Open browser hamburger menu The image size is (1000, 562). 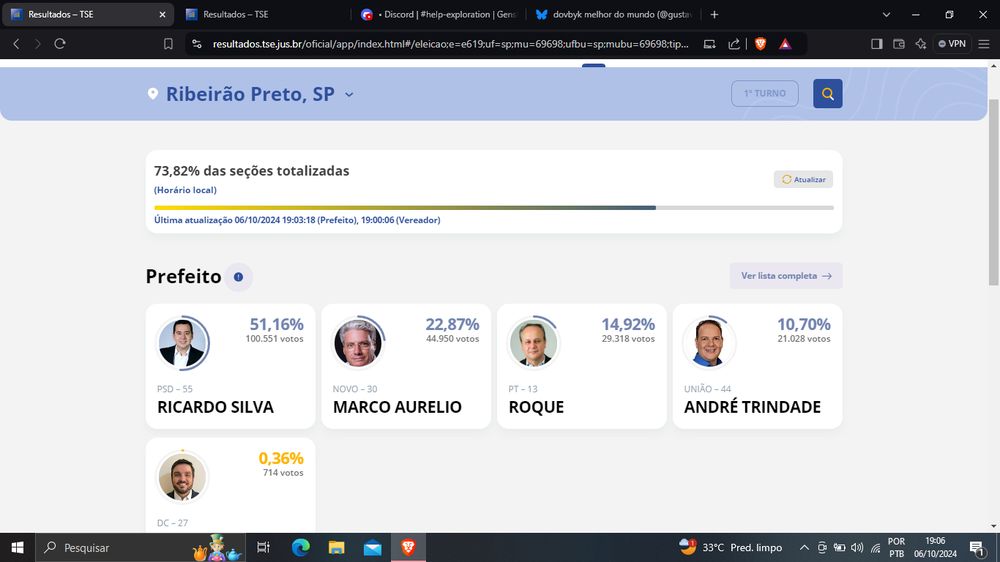click(984, 44)
